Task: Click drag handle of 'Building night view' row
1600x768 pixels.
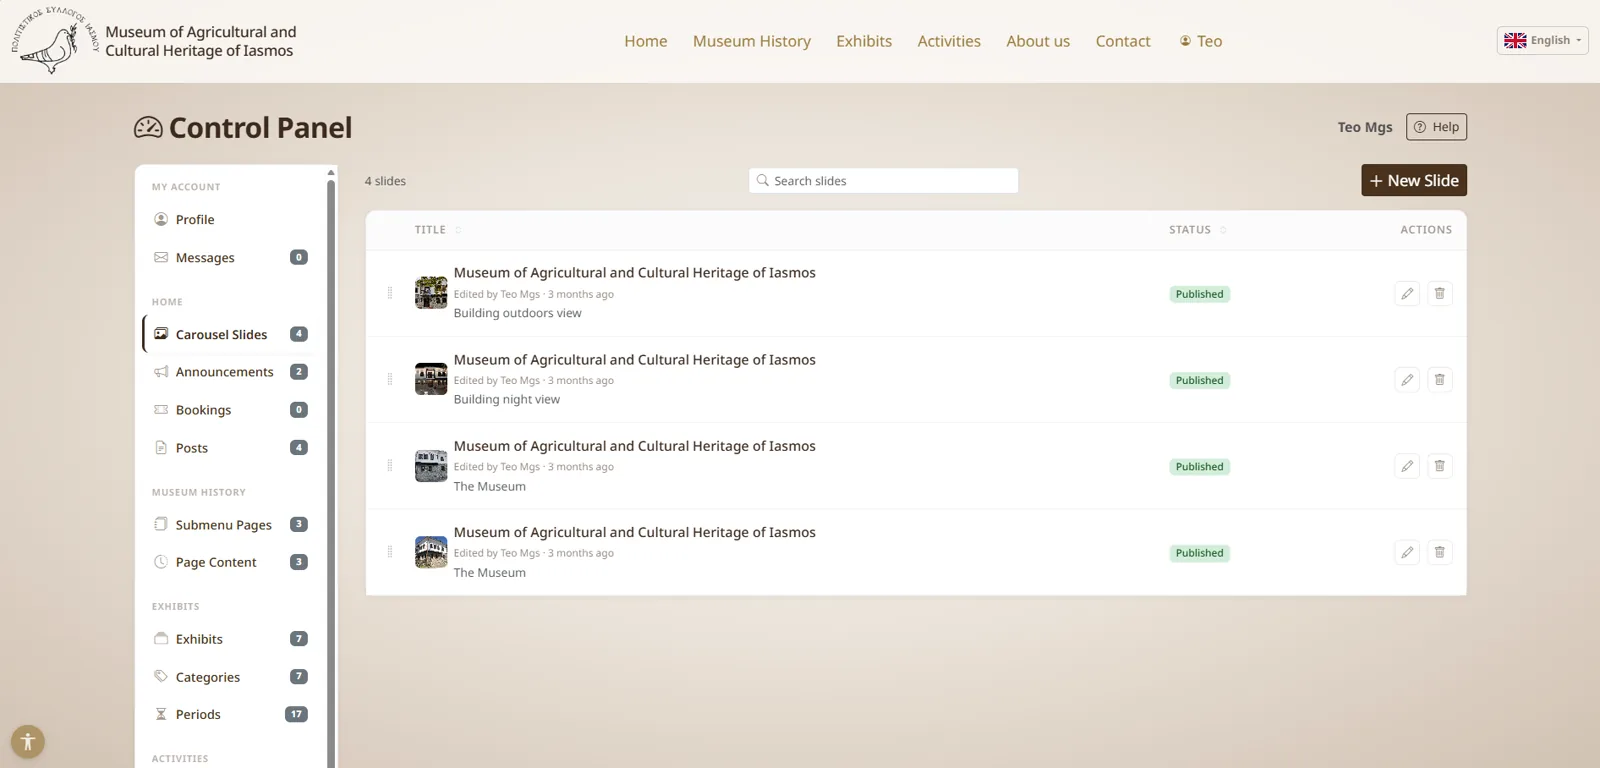Action: pos(390,379)
